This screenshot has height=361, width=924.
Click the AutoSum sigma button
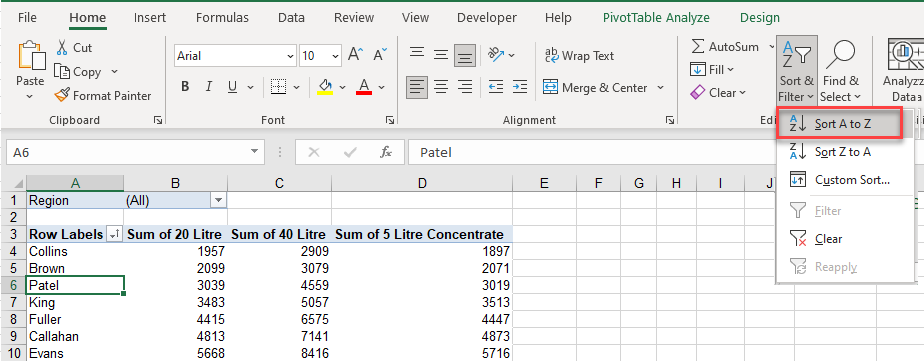point(725,47)
